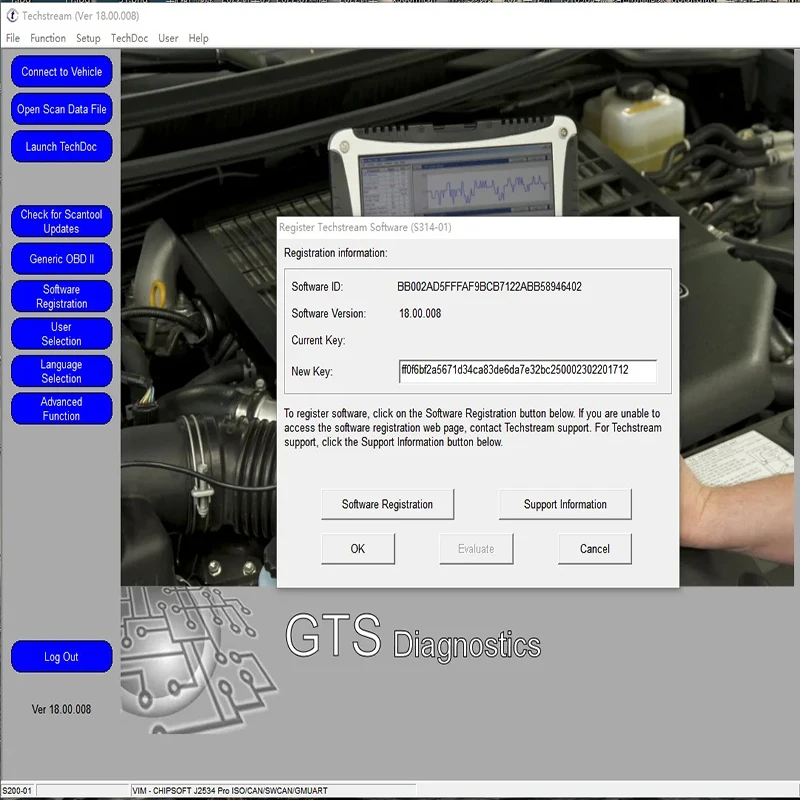Click into the New Key input field
800x800 pixels.
click(528, 371)
